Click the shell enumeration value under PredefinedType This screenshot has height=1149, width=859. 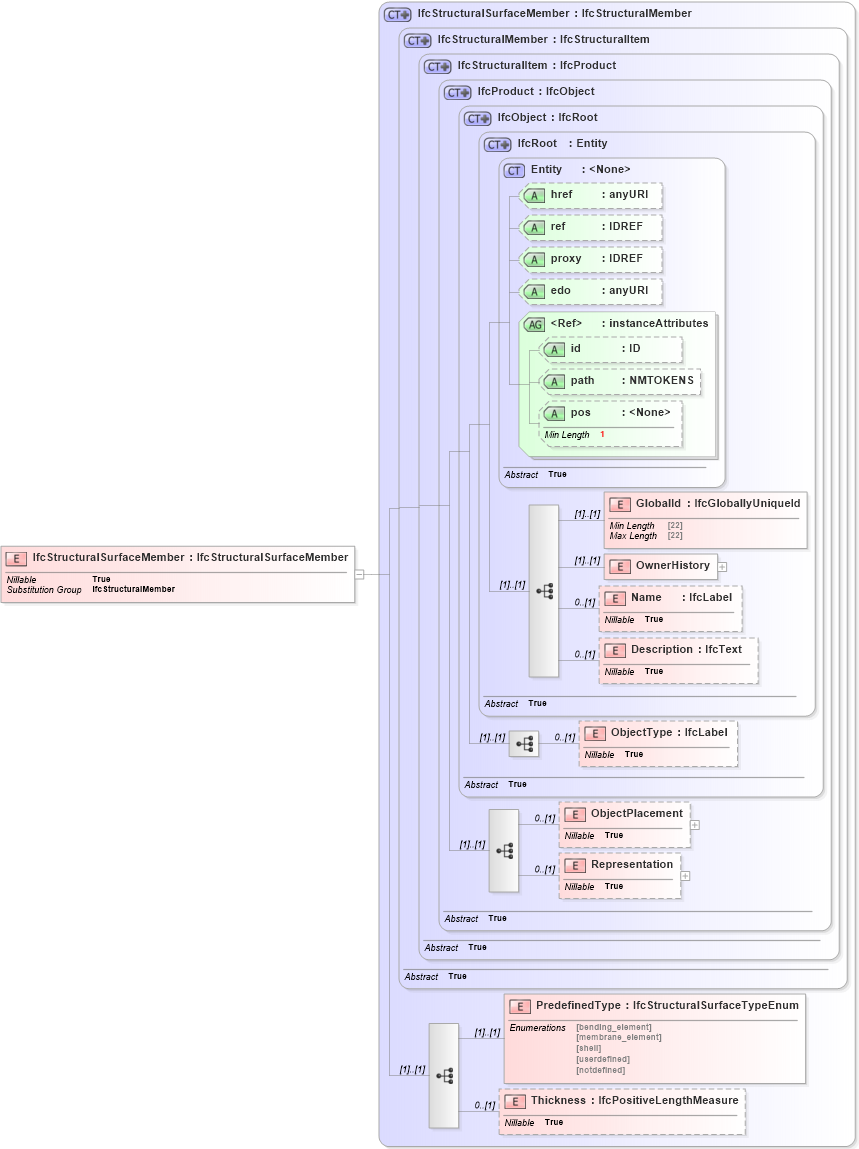pos(590,1048)
